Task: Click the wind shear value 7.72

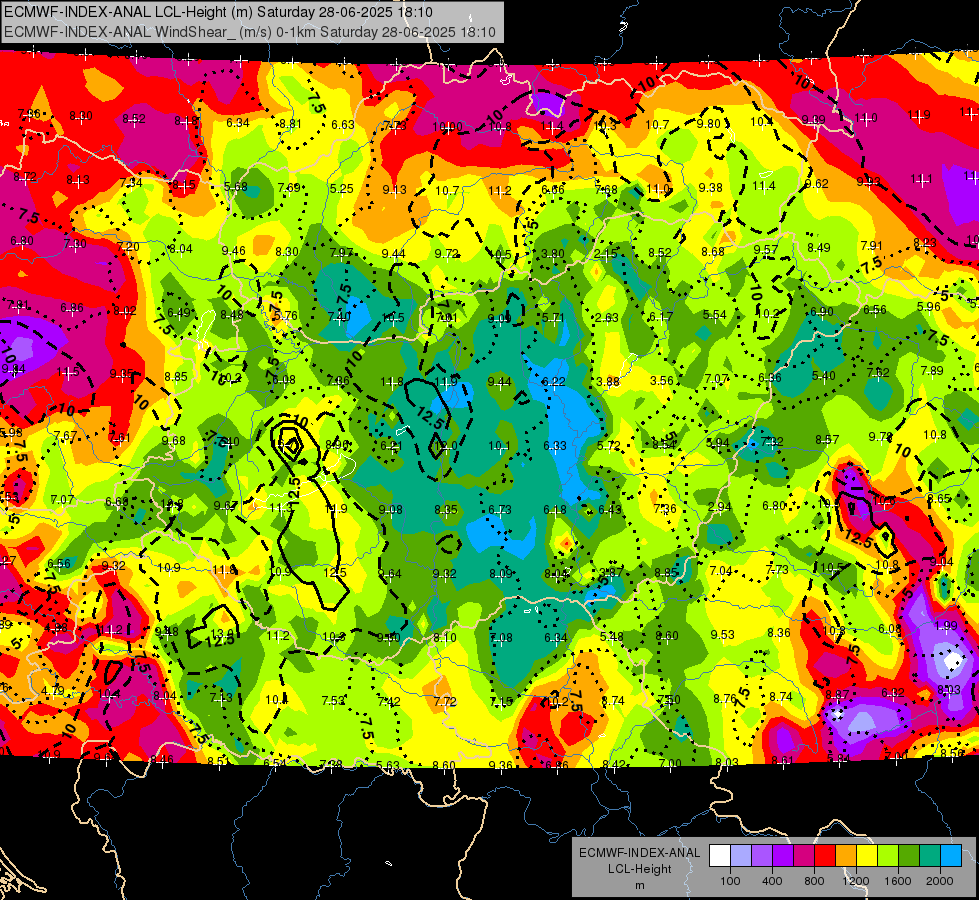Action: [445, 701]
